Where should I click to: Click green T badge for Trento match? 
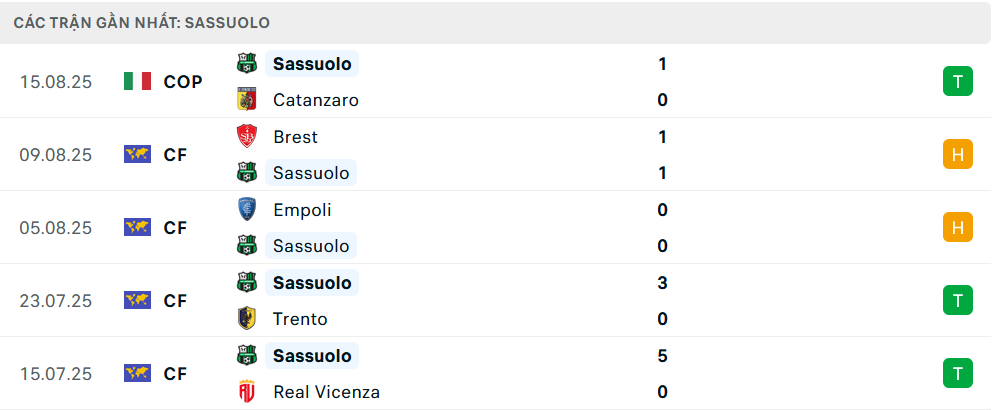pyautogui.click(x=957, y=300)
